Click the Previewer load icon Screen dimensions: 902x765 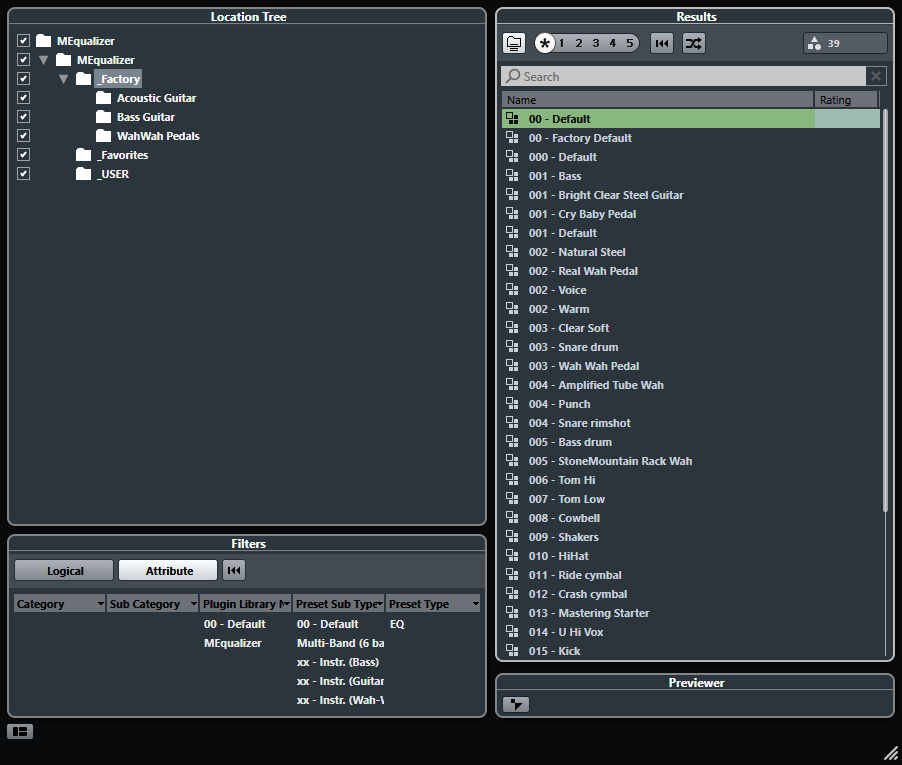516,704
